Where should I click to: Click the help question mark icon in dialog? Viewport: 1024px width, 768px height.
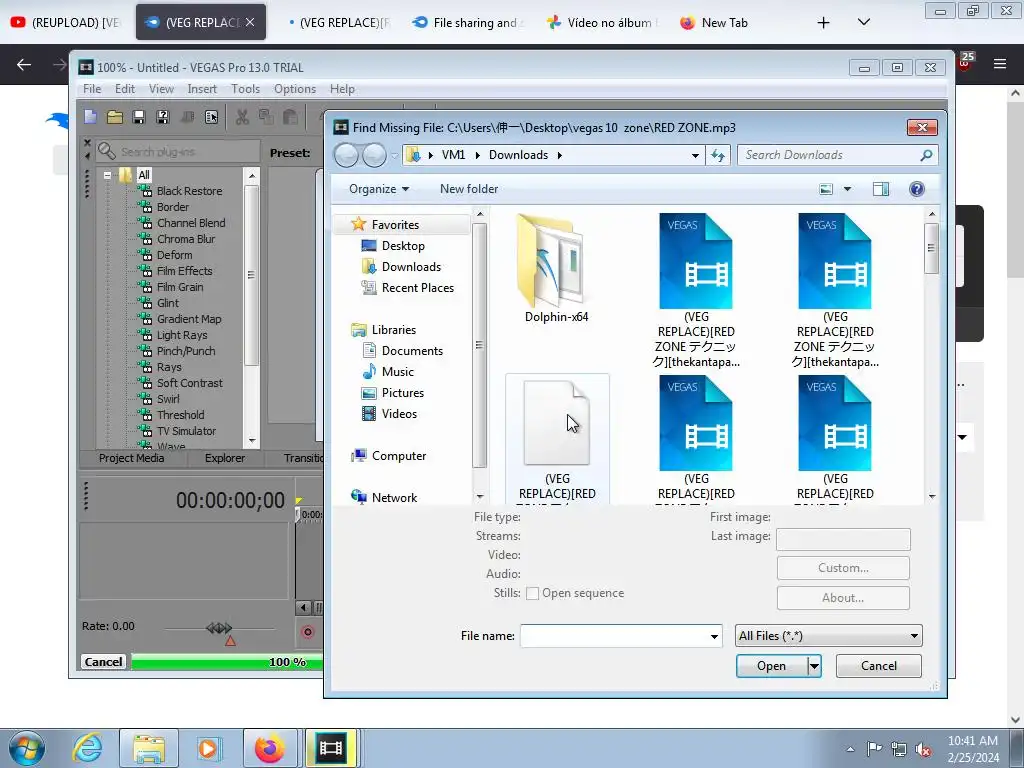click(x=917, y=189)
